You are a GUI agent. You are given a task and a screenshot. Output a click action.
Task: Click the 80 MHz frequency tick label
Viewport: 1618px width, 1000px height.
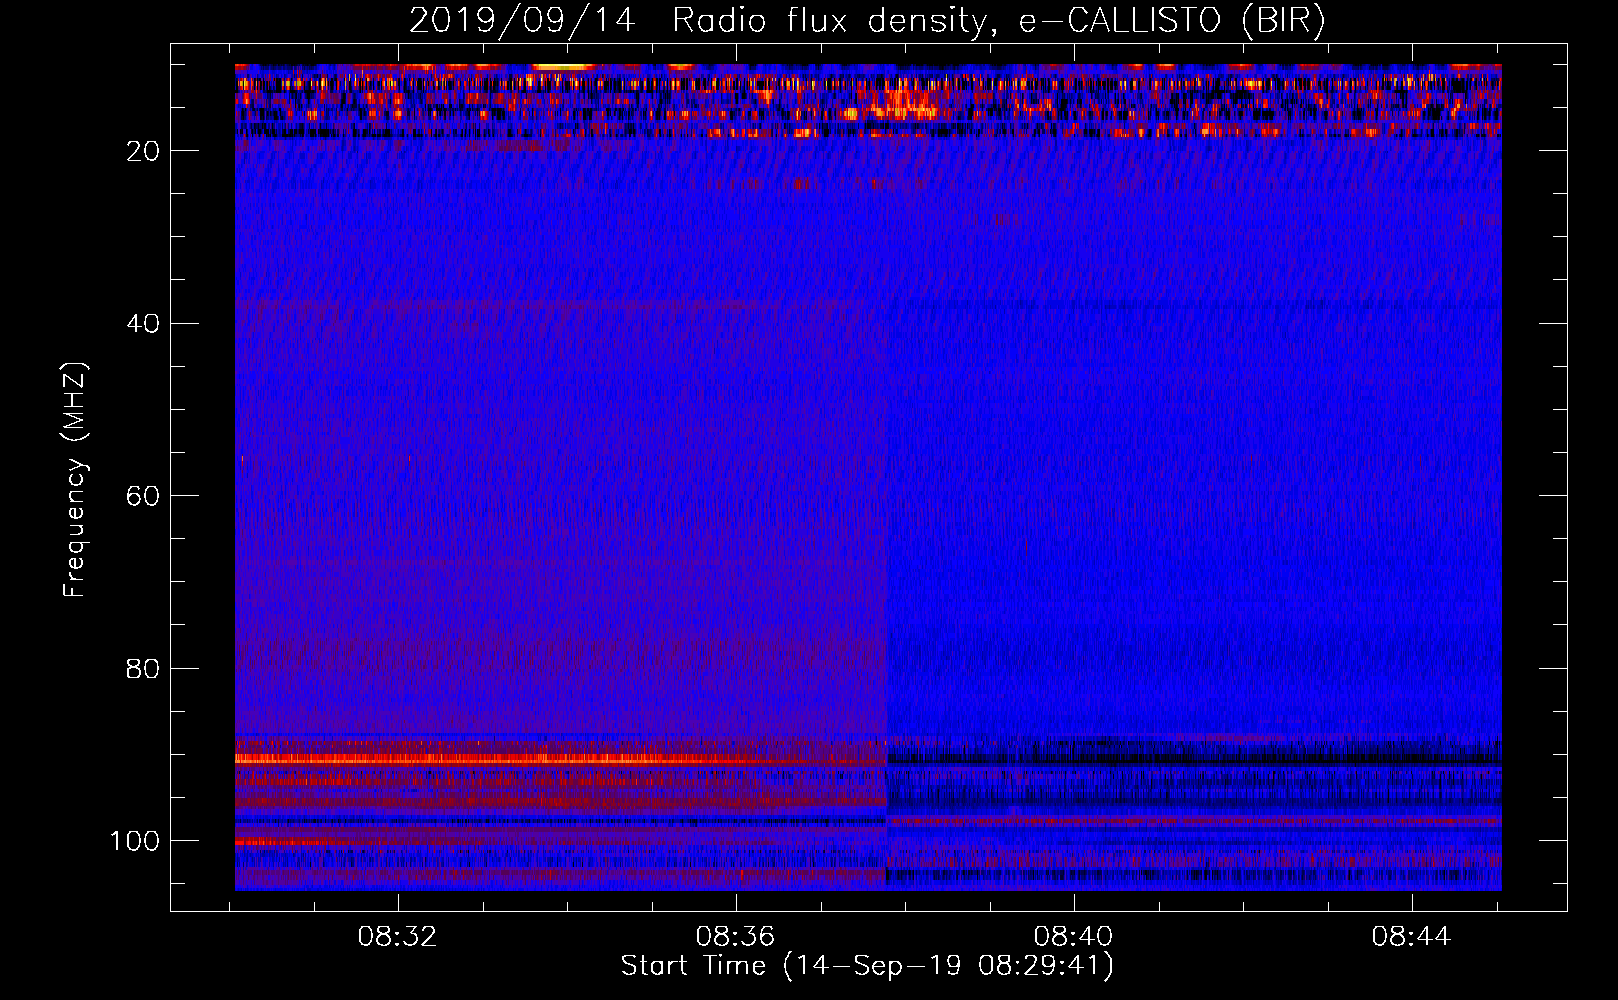coord(143,668)
